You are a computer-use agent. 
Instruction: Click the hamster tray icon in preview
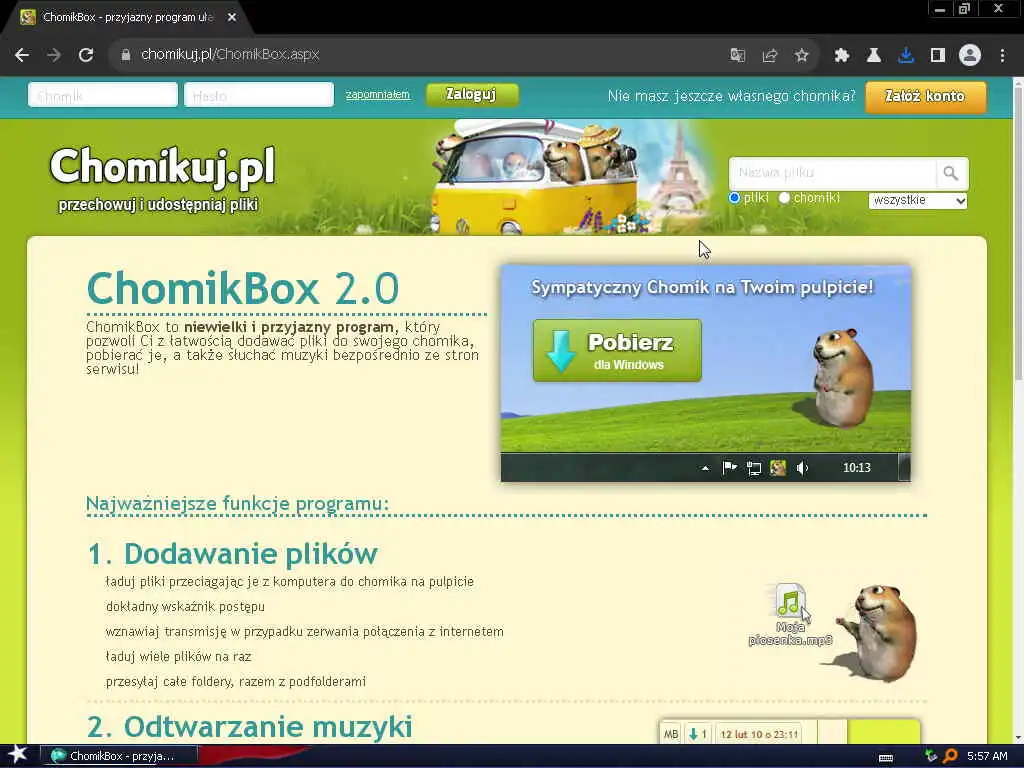point(778,468)
